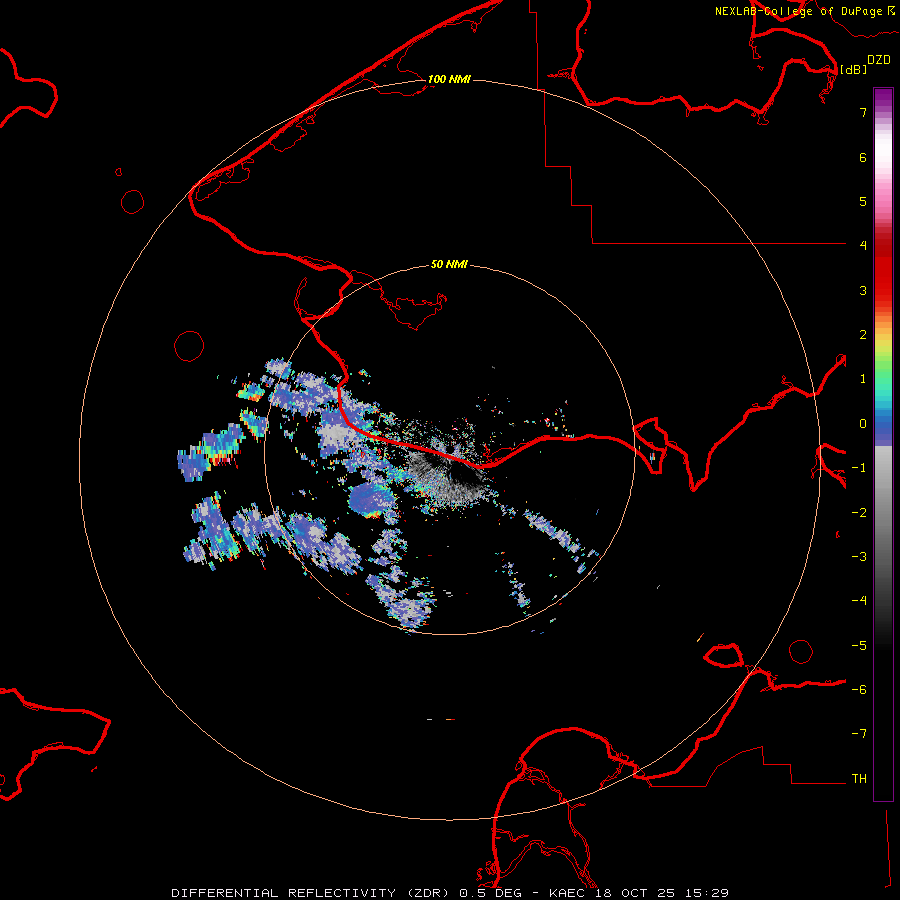Image resolution: width=900 pixels, height=900 pixels.
Task: Click the 4 value on the scale
Action: point(863,246)
